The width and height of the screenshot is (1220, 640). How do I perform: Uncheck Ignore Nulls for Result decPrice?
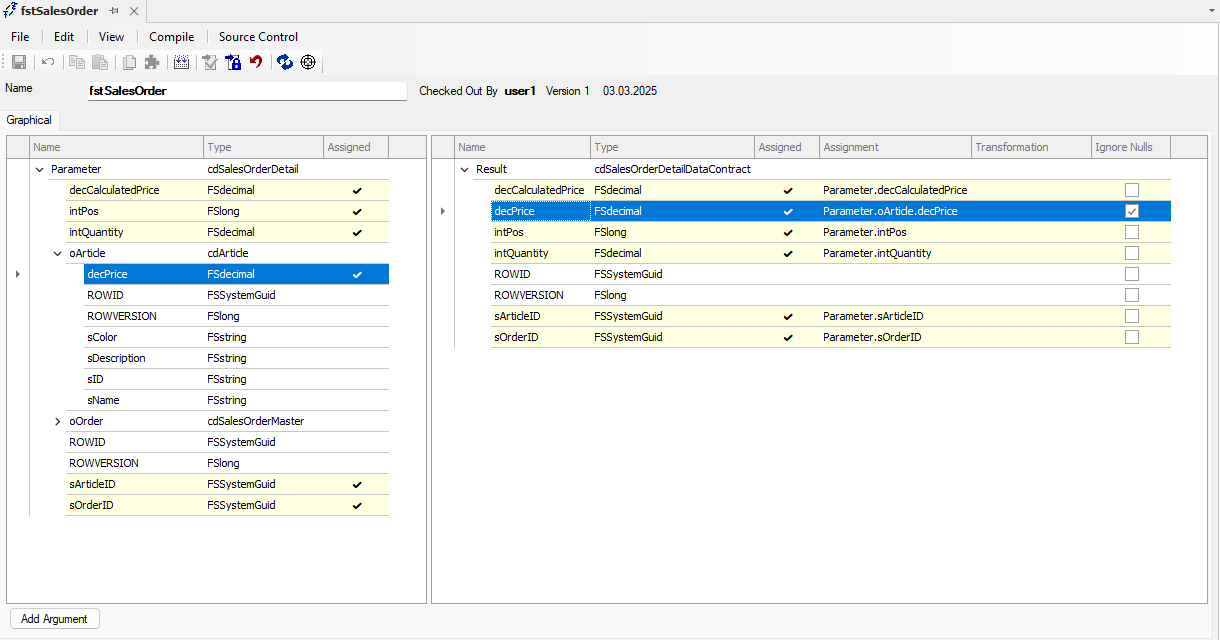1131,211
